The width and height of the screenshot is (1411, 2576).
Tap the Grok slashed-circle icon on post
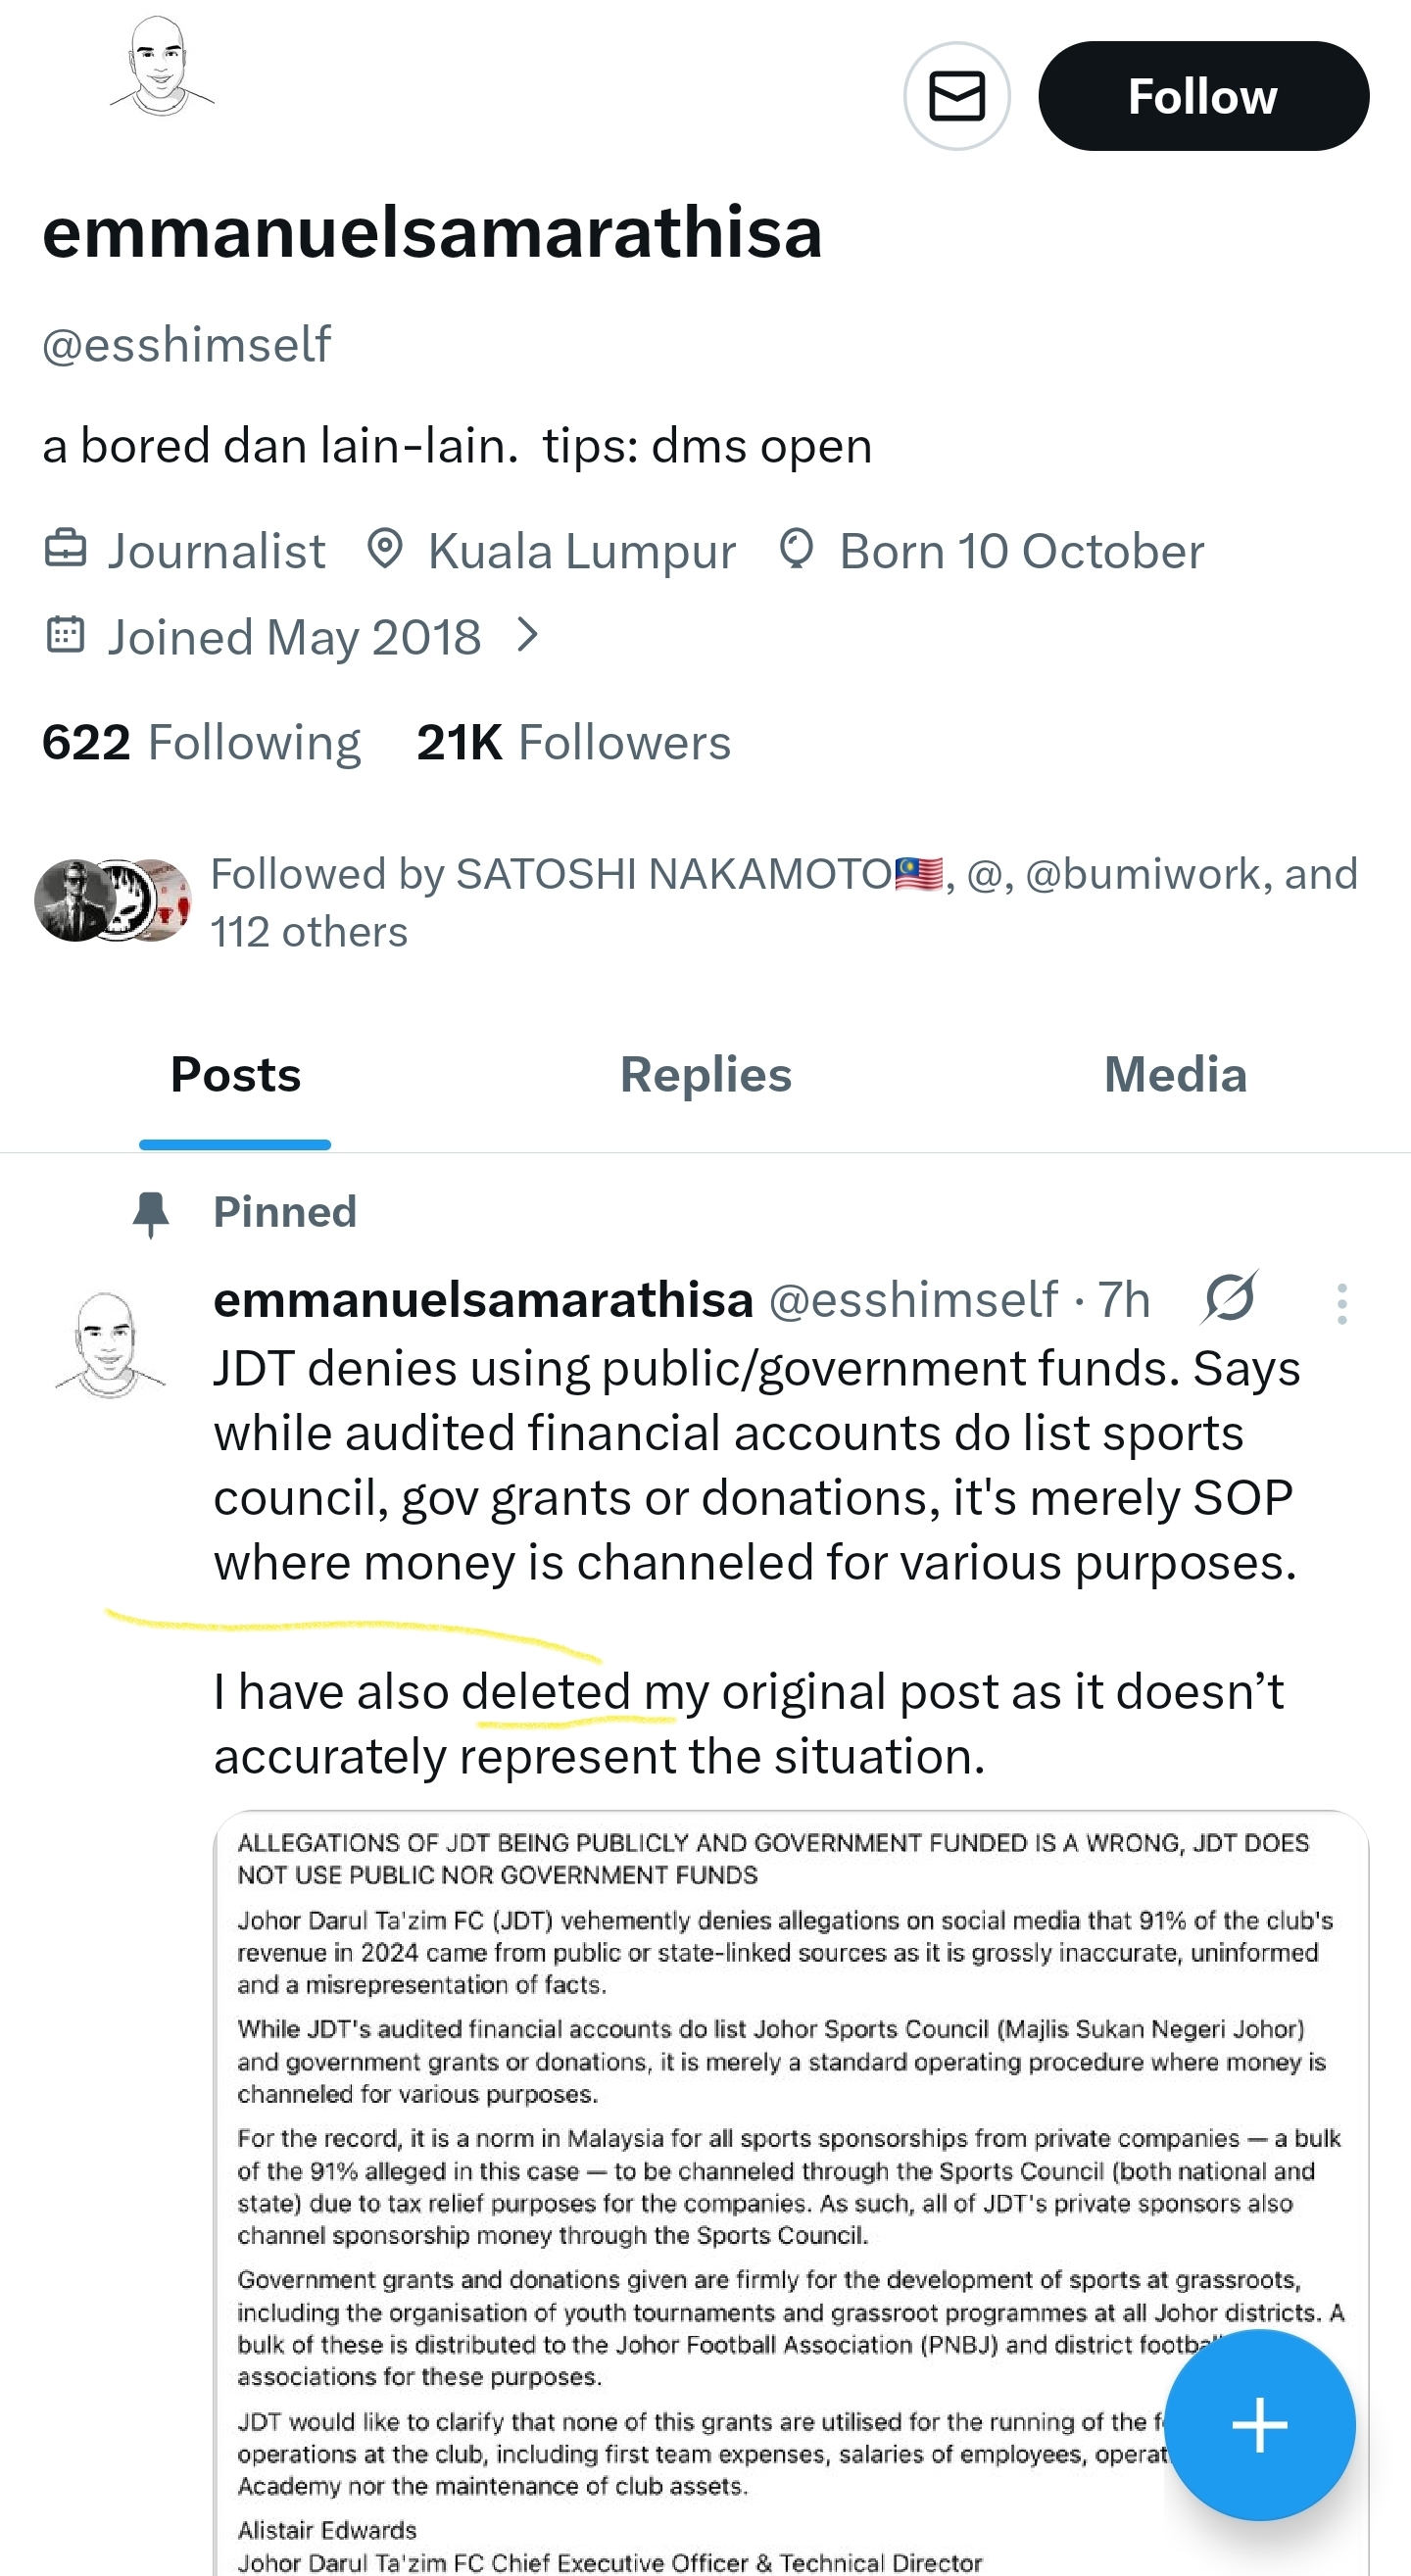[x=1229, y=1298]
